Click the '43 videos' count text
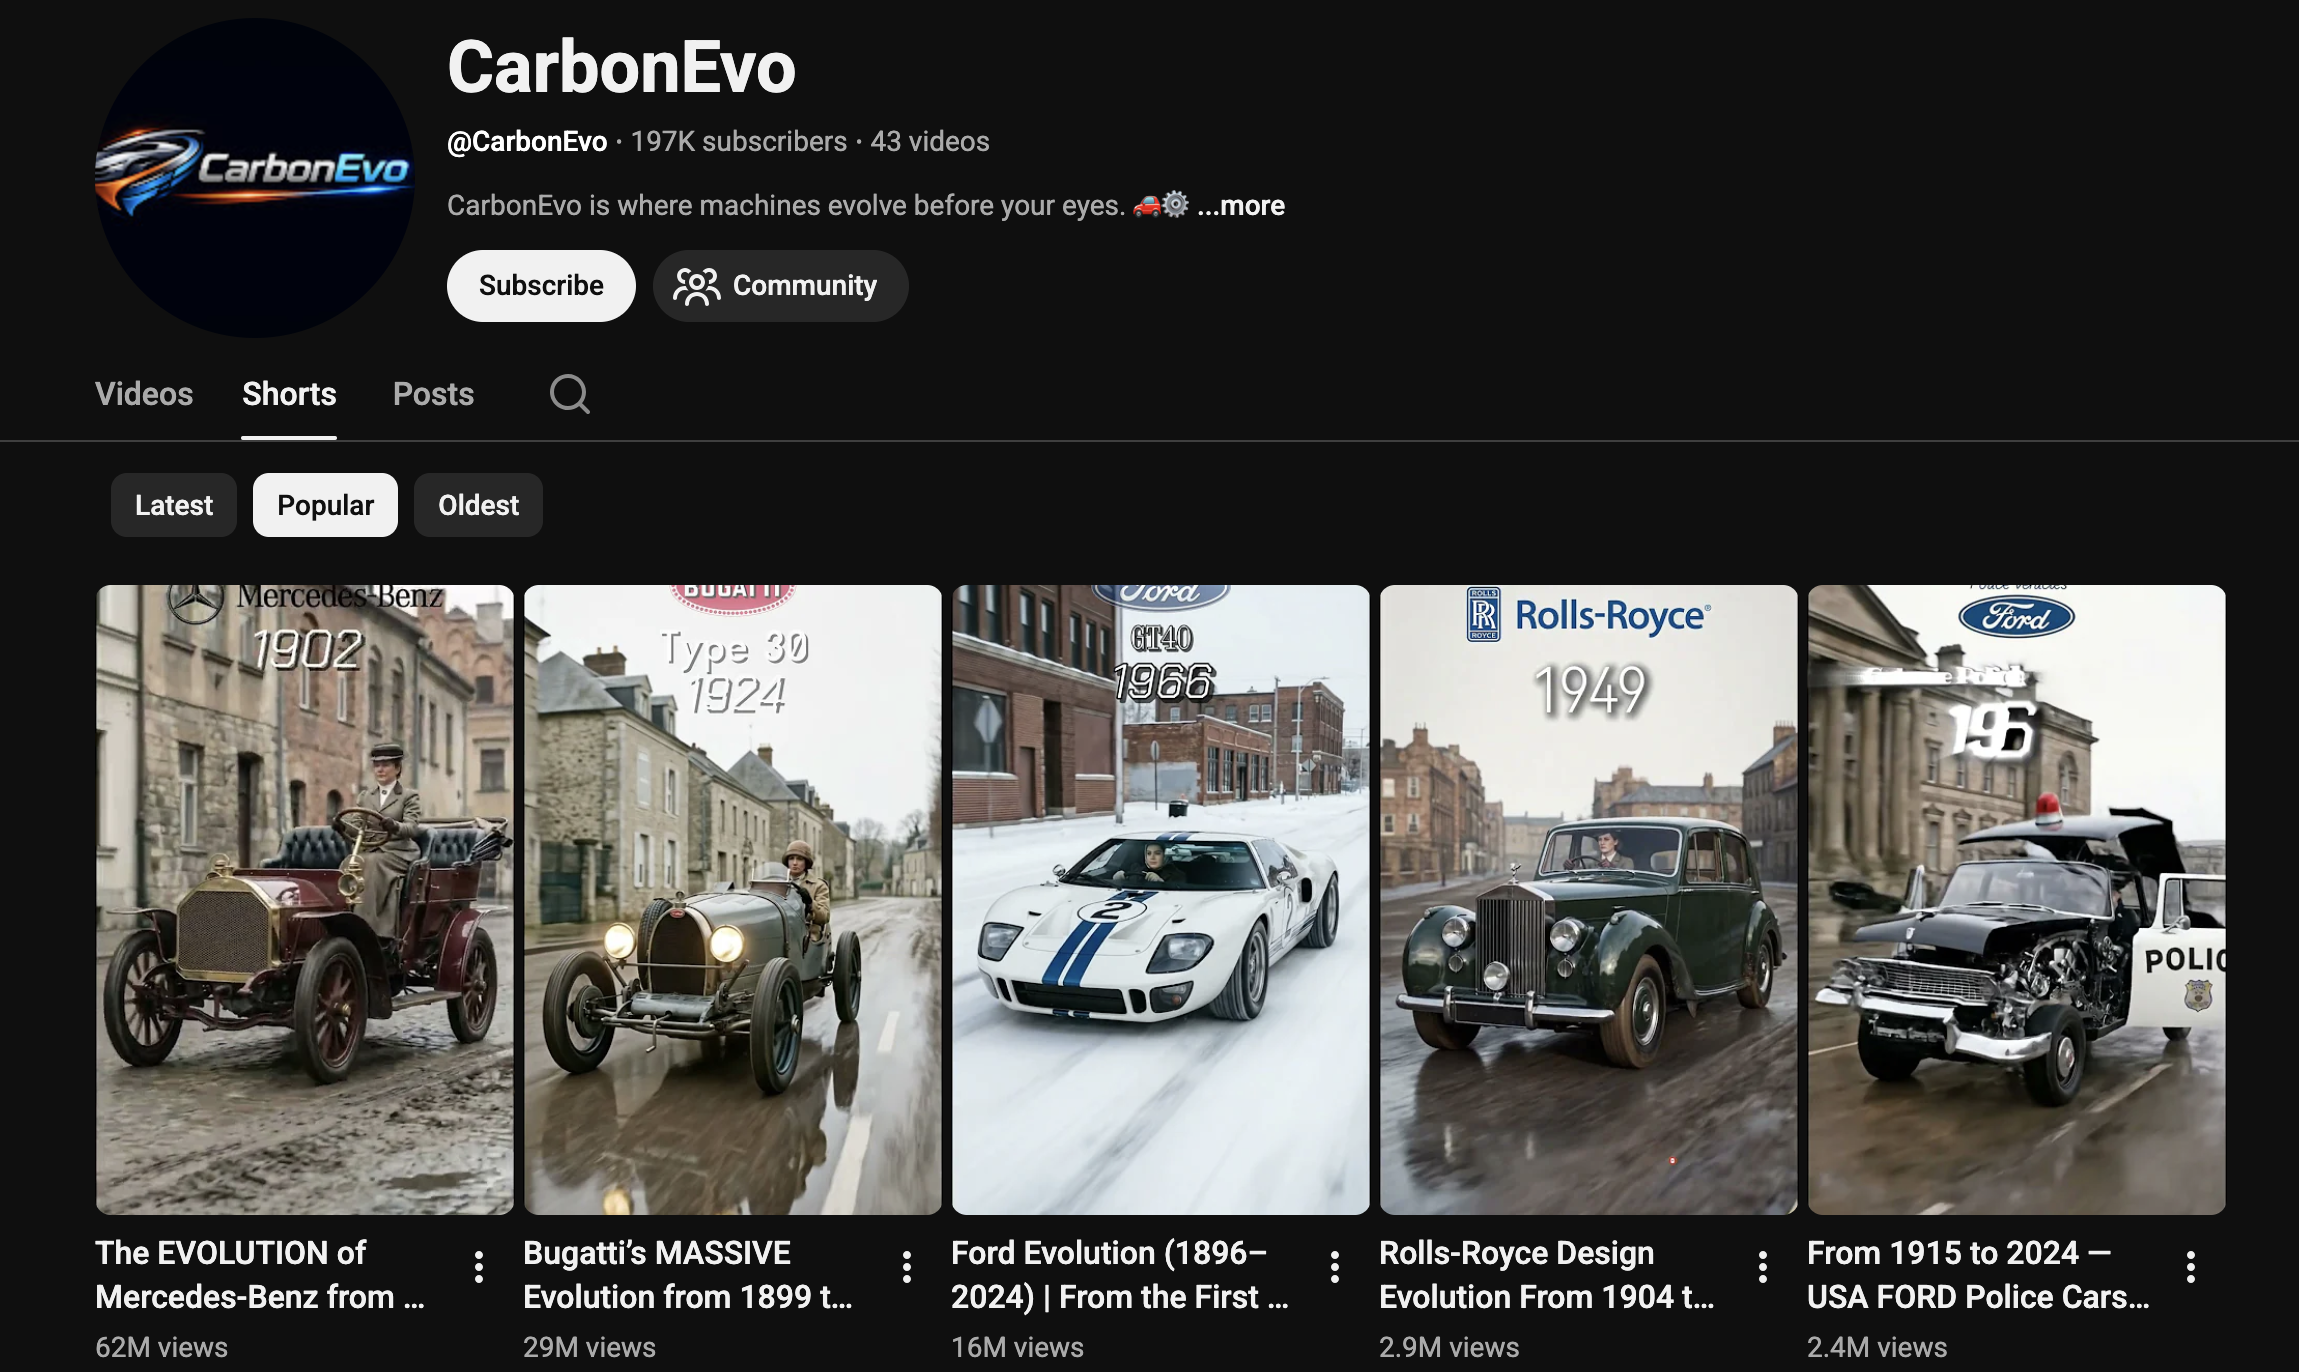 [x=930, y=142]
